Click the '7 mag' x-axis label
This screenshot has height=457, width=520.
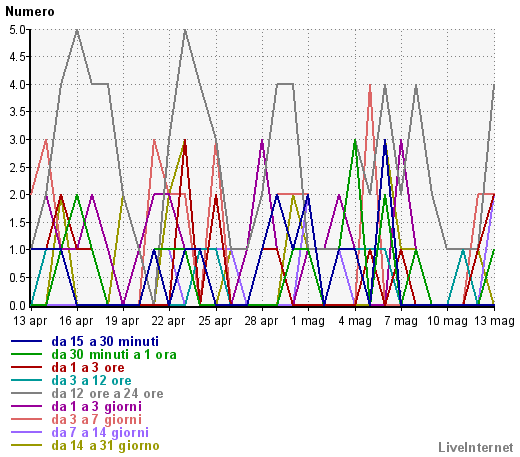[401, 321]
